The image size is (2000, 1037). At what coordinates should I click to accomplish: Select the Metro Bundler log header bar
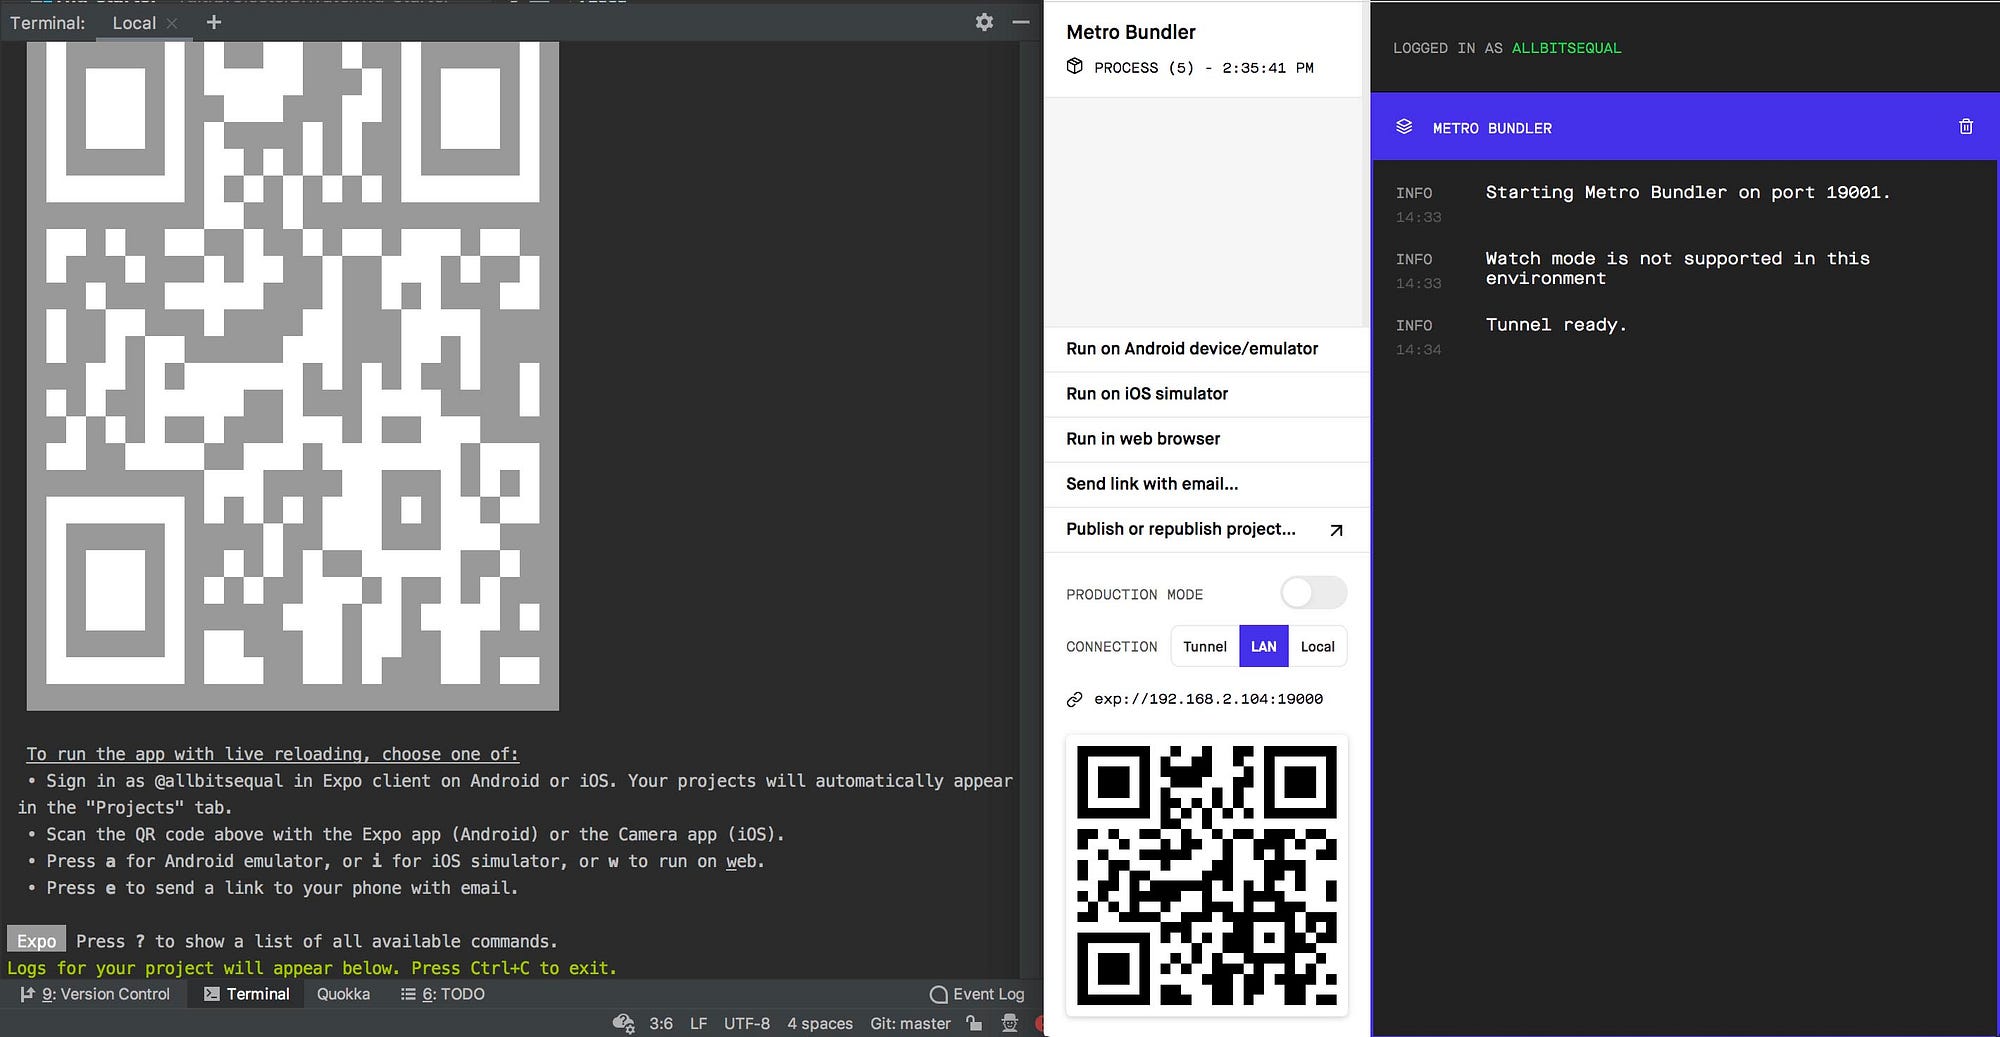[1685, 127]
